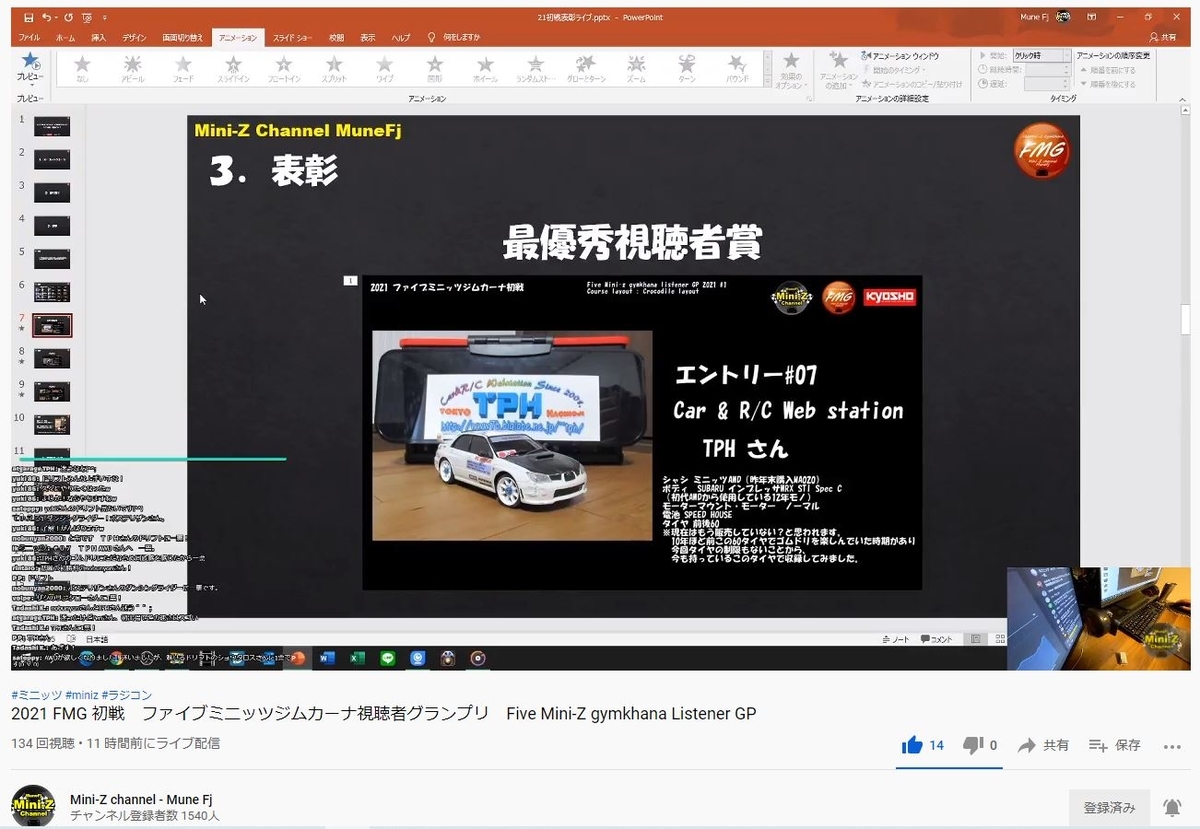Select slide 8 thumbnail
Viewport: 1200px width, 829px height.
(52, 358)
